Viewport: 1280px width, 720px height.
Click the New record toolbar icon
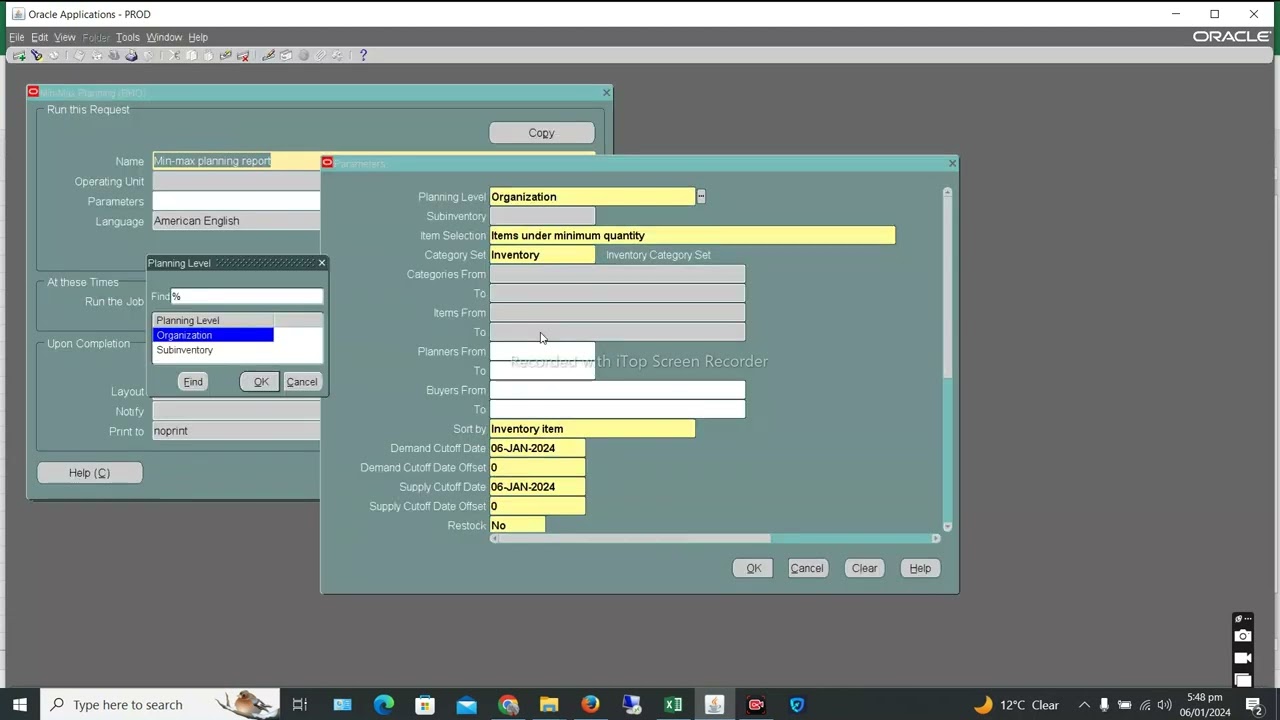tap(19, 56)
